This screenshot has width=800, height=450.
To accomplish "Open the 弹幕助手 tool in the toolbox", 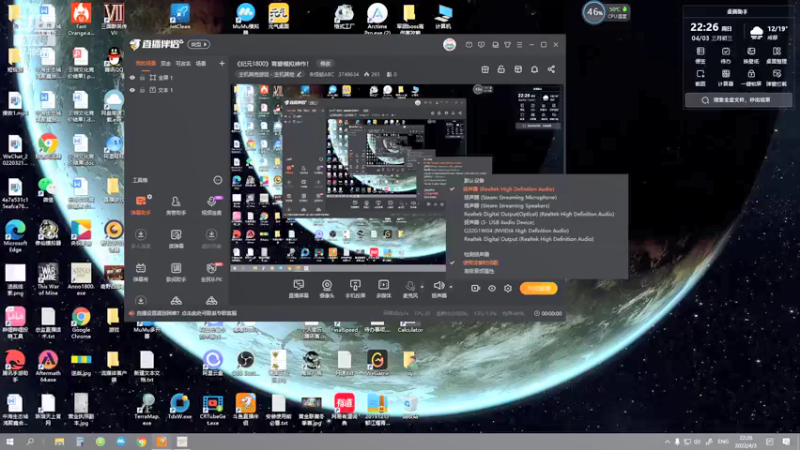I will (141, 205).
